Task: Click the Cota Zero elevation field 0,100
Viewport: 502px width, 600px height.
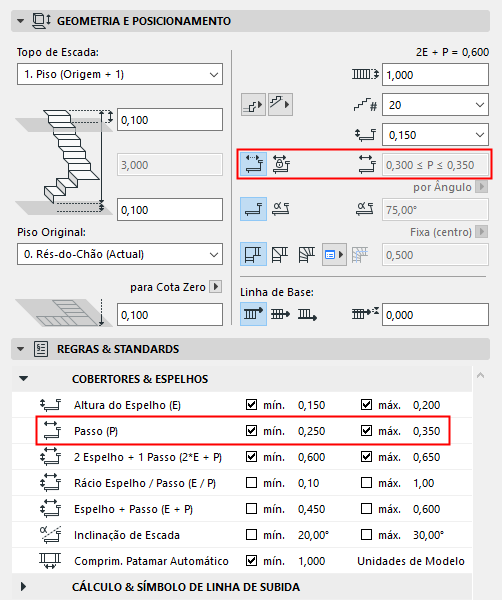Action: coord(170,315)
